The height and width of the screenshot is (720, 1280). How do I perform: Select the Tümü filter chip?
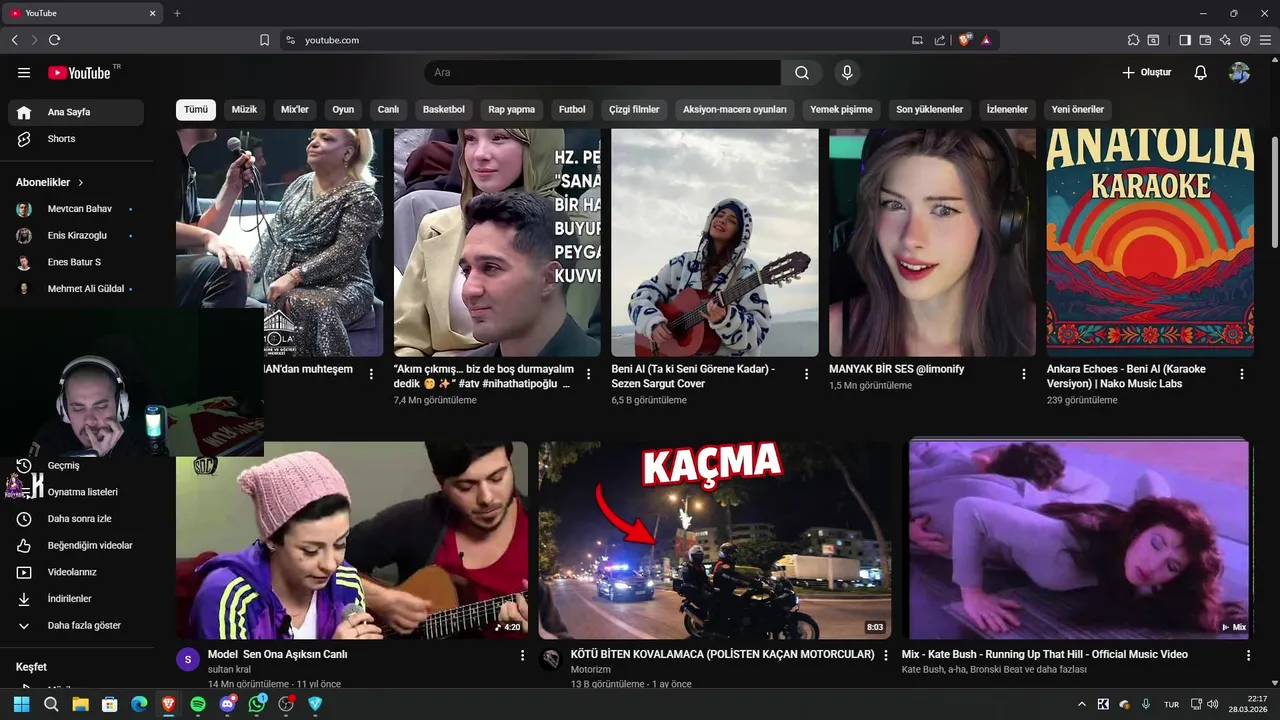click(x=196, y=109)
